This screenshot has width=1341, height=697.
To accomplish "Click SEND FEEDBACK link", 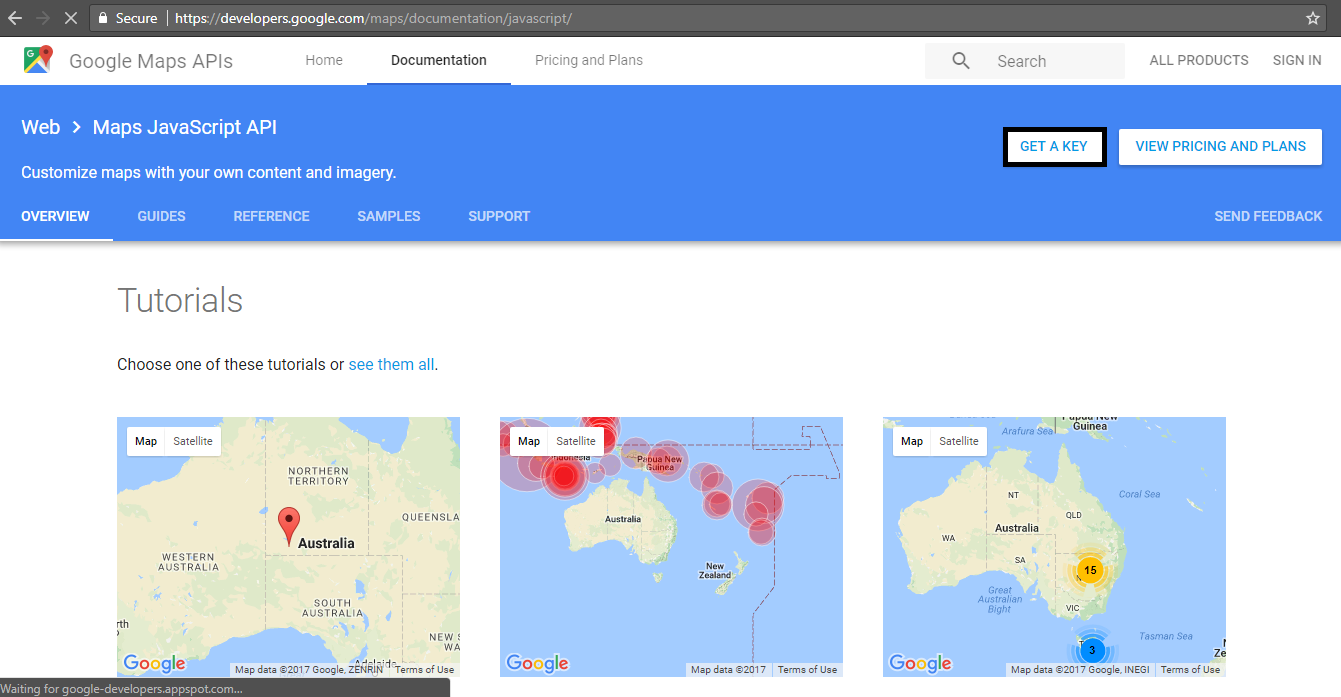I will [x=1268, y=216].
